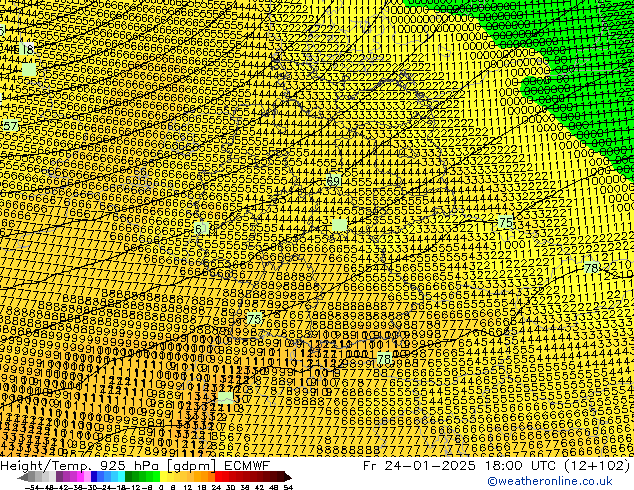Click the '-54' legend value

(32, 487)
